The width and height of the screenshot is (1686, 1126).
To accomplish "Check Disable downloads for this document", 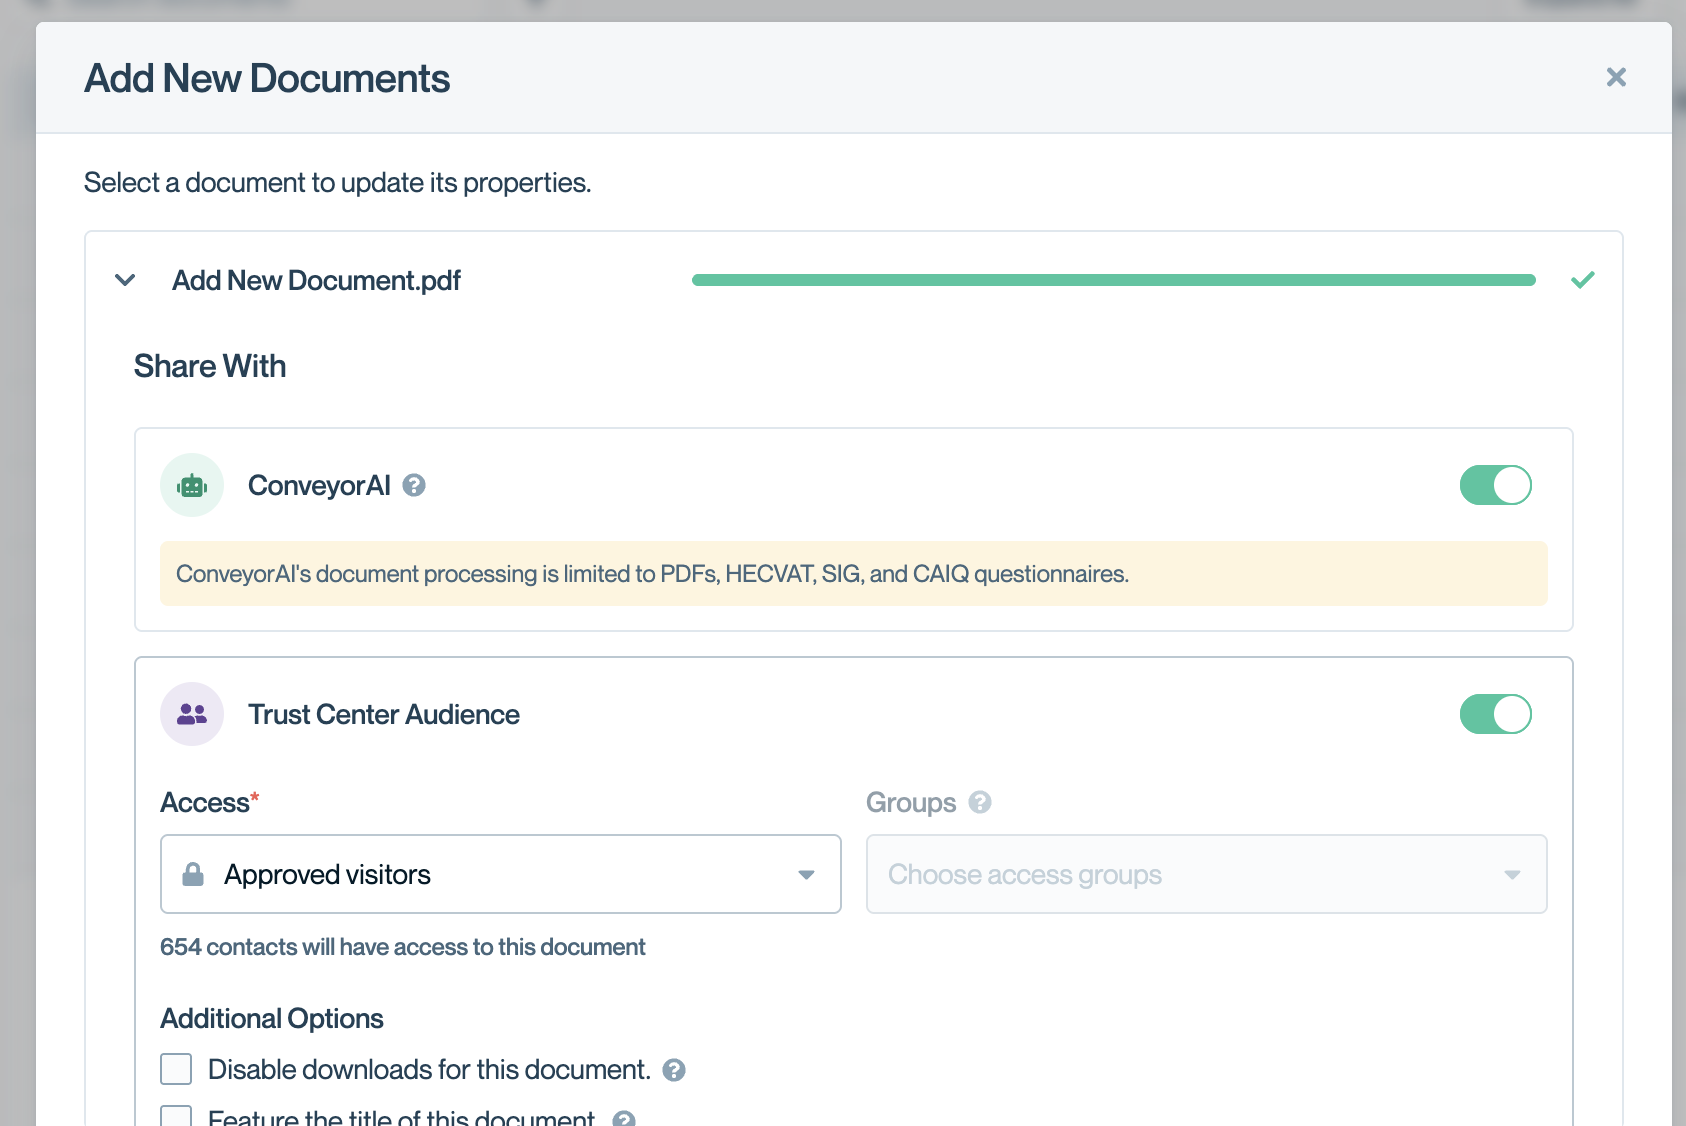I will (x=176, y=1069).
